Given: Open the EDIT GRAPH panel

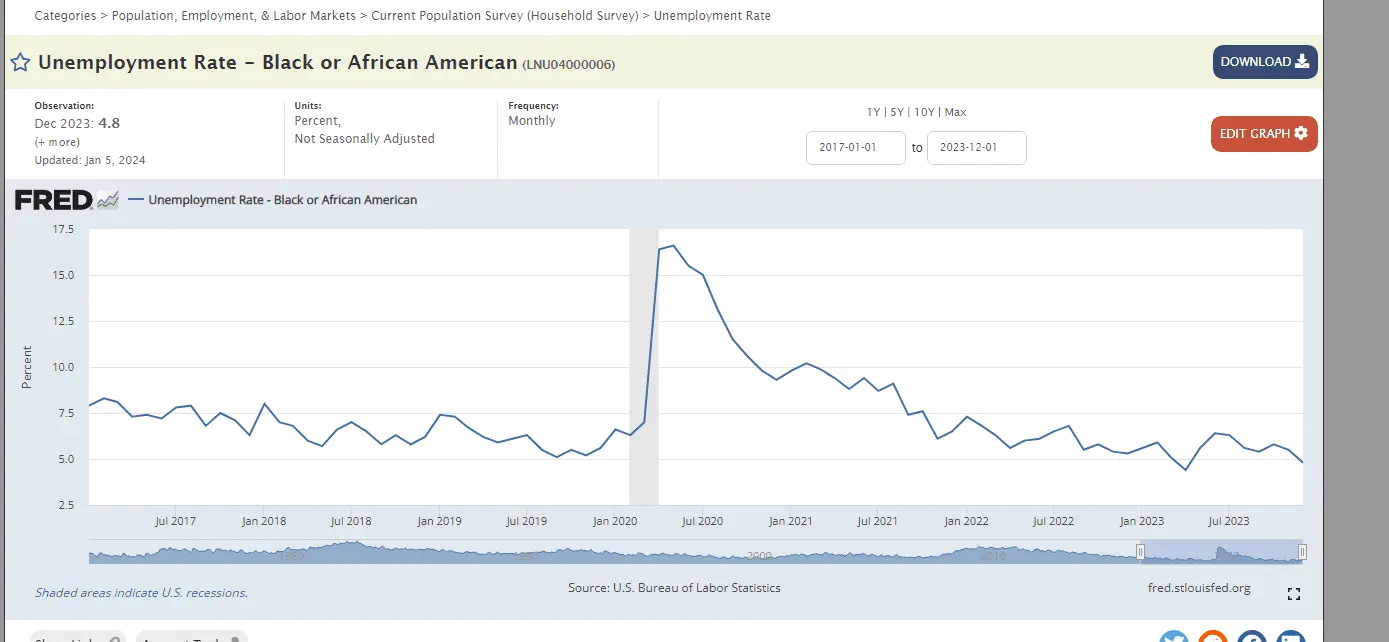Looking at the screenshot, I should click(x=1264, y=134).
